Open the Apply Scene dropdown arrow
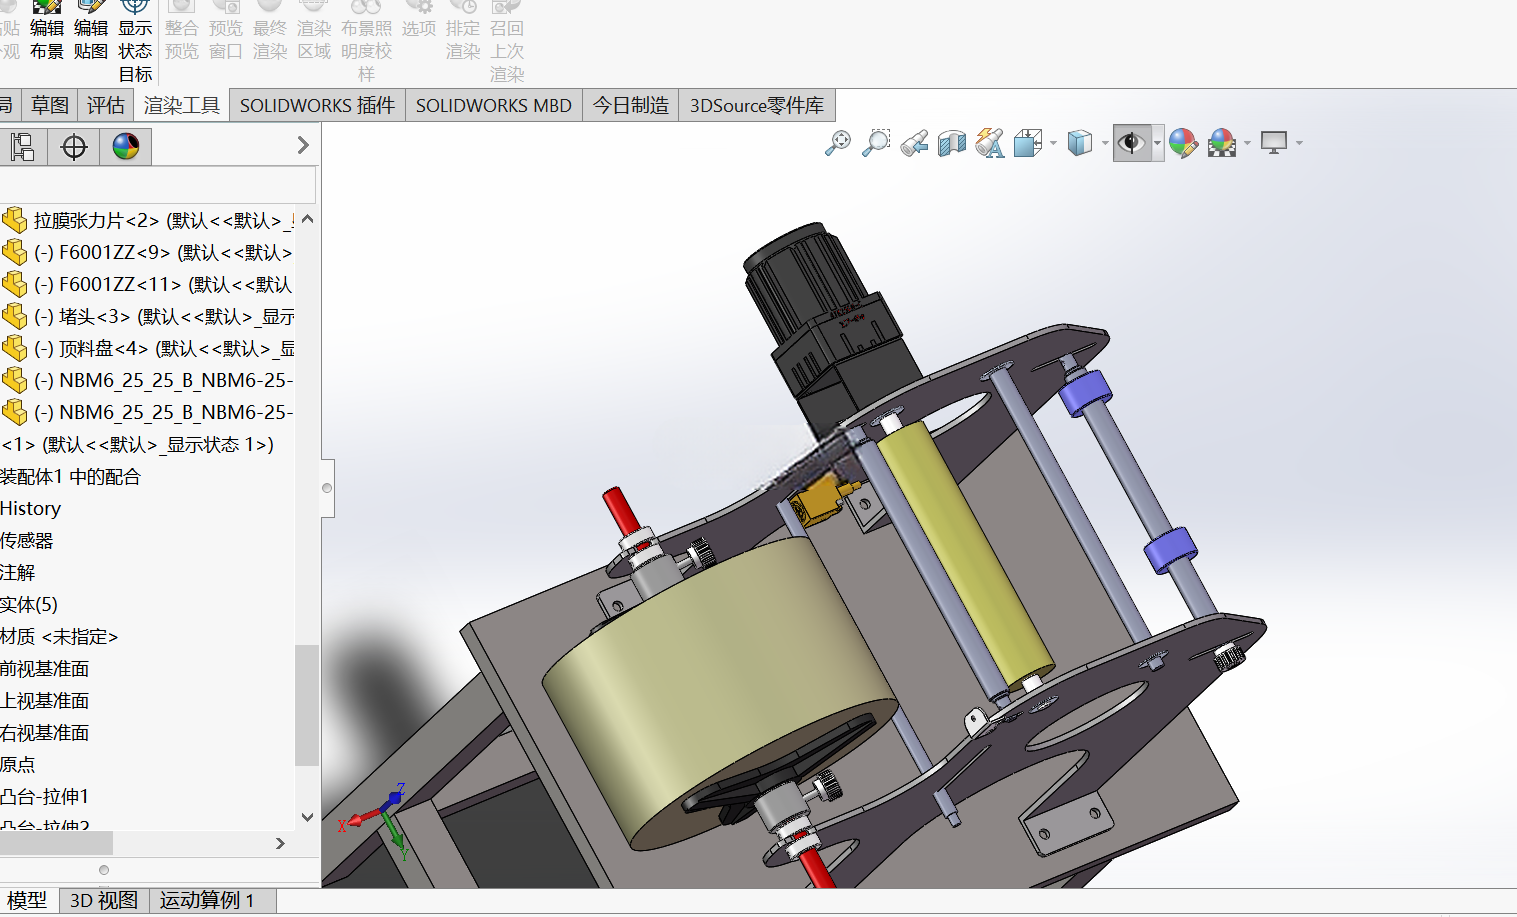This screenshot has height=917, width=1517. (x=1248, y=143)
